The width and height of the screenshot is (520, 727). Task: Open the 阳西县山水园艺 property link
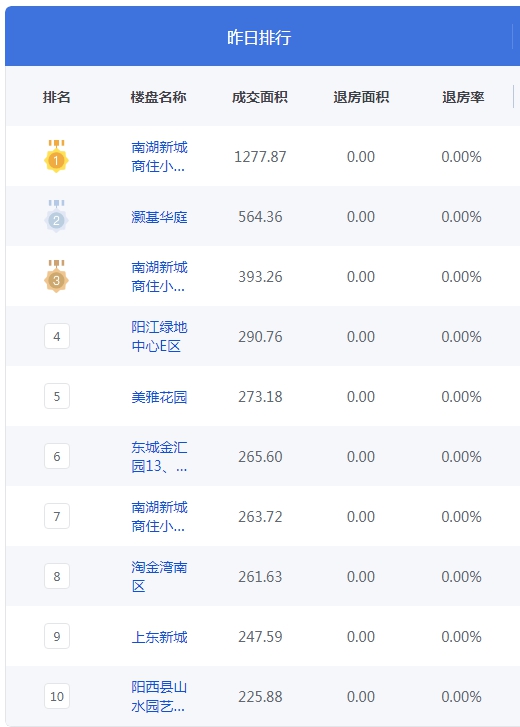click(159, 696)
